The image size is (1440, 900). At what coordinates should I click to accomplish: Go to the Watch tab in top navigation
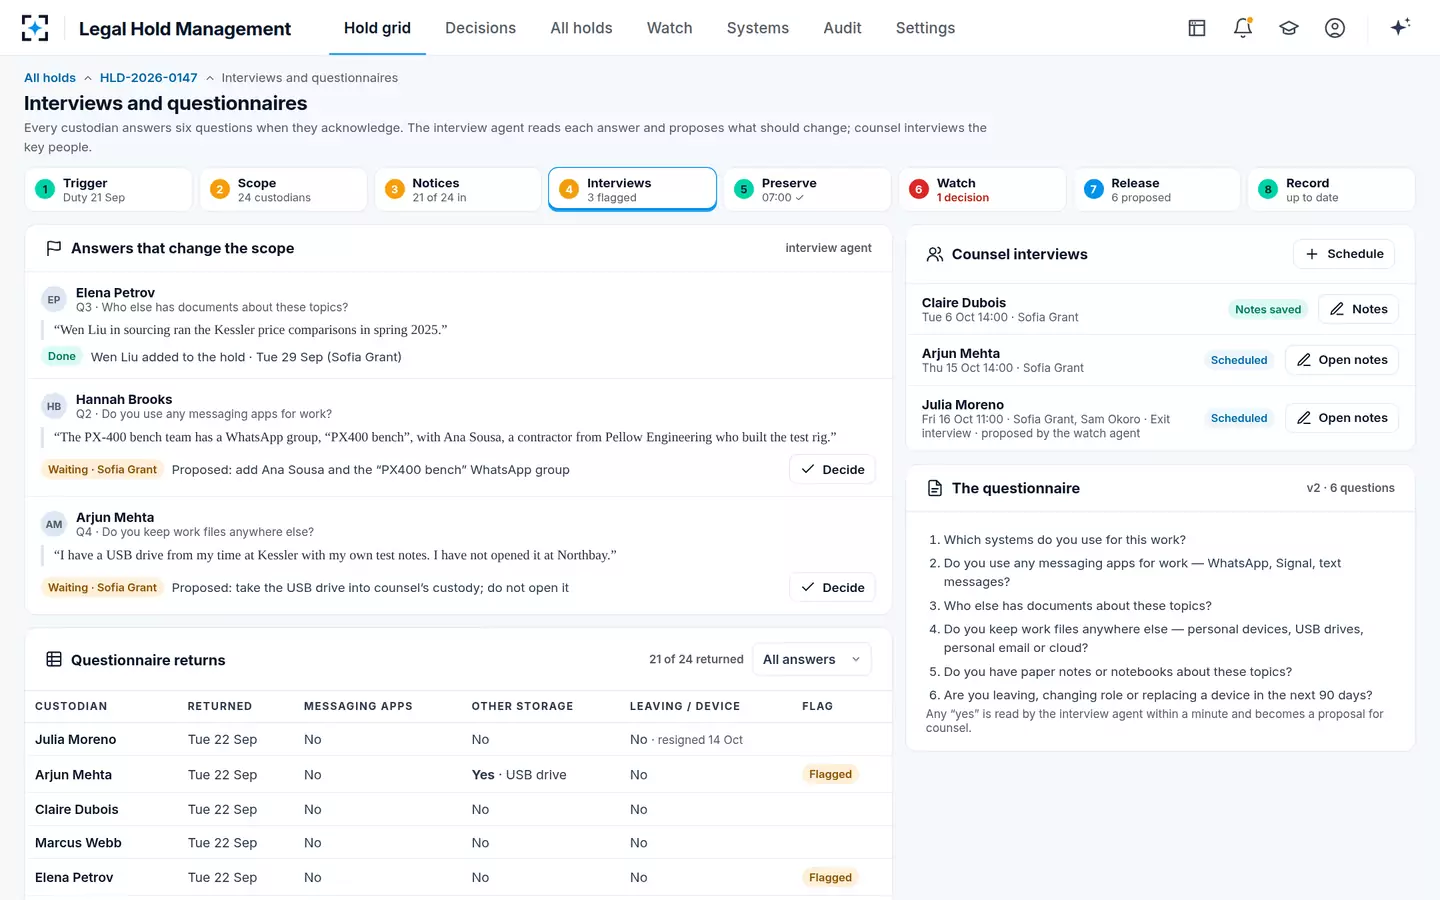(x=670, y=28)
